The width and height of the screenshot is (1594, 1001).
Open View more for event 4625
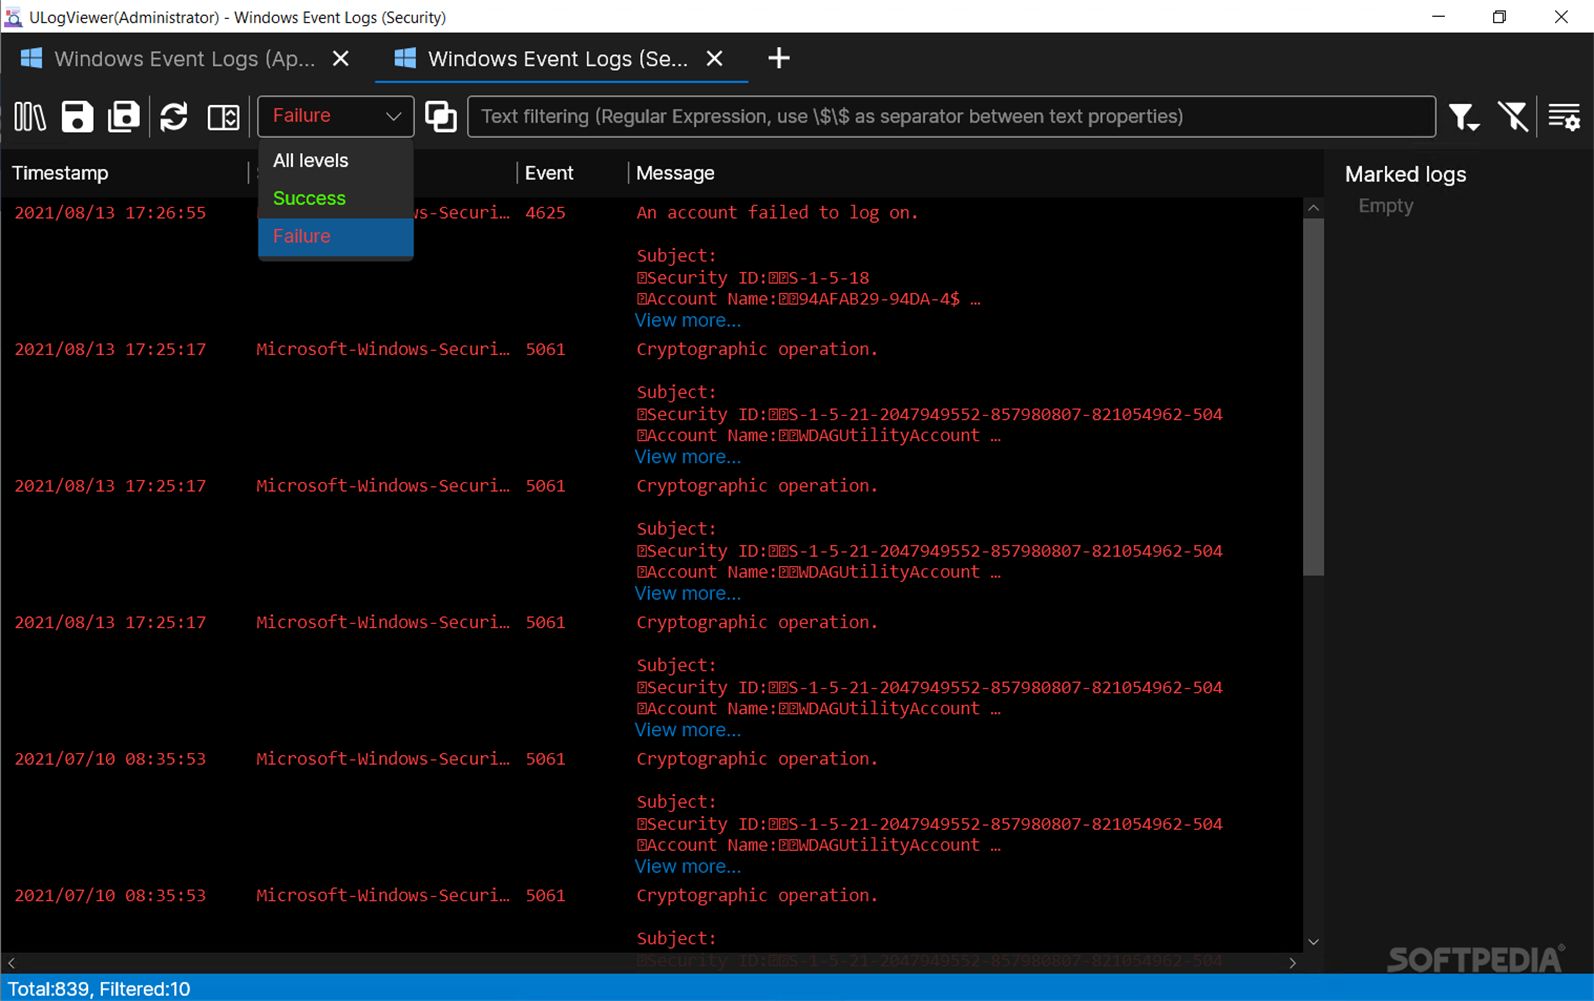pyautogui.click(x=688, y=321)
